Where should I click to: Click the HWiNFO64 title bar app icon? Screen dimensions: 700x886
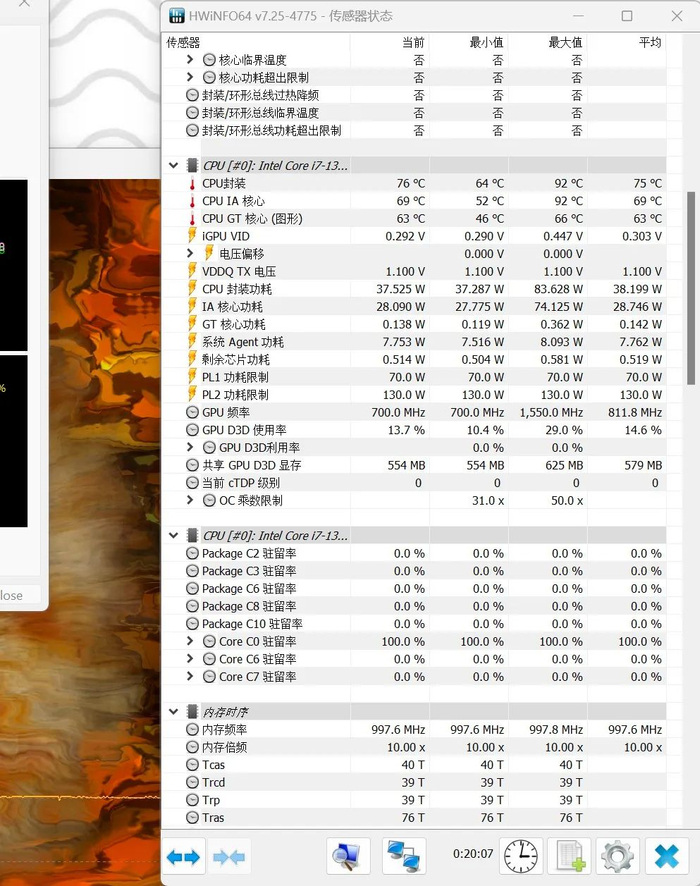177,16
